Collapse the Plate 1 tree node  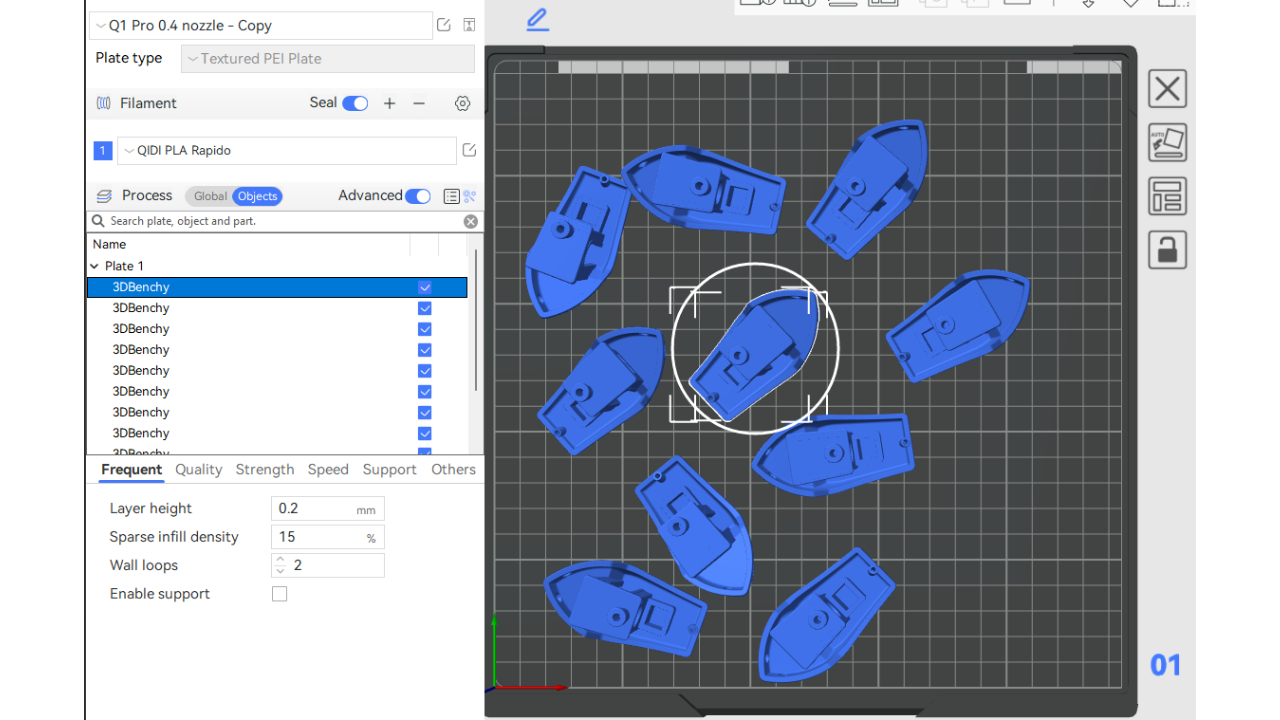95,266
